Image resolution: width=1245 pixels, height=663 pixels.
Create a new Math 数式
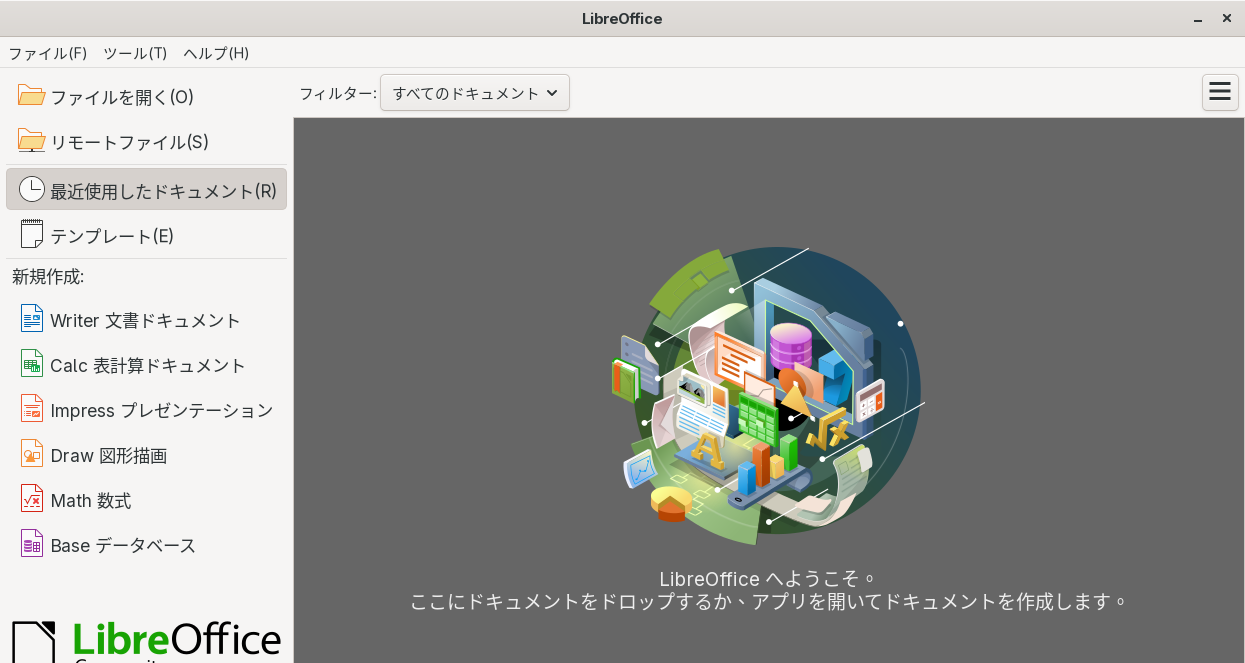point(146,500)
